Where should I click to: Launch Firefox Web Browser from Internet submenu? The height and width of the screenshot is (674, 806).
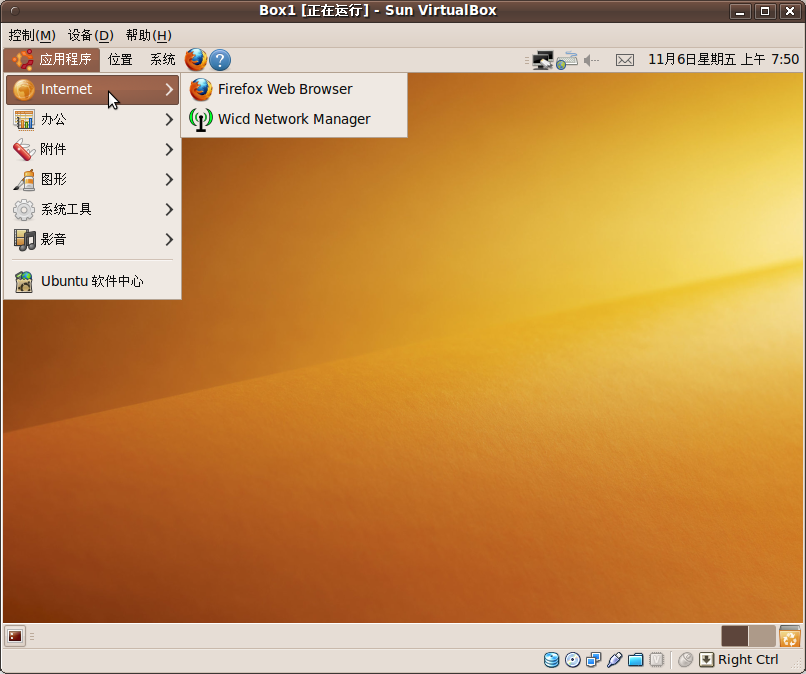[x=294, y=89]
